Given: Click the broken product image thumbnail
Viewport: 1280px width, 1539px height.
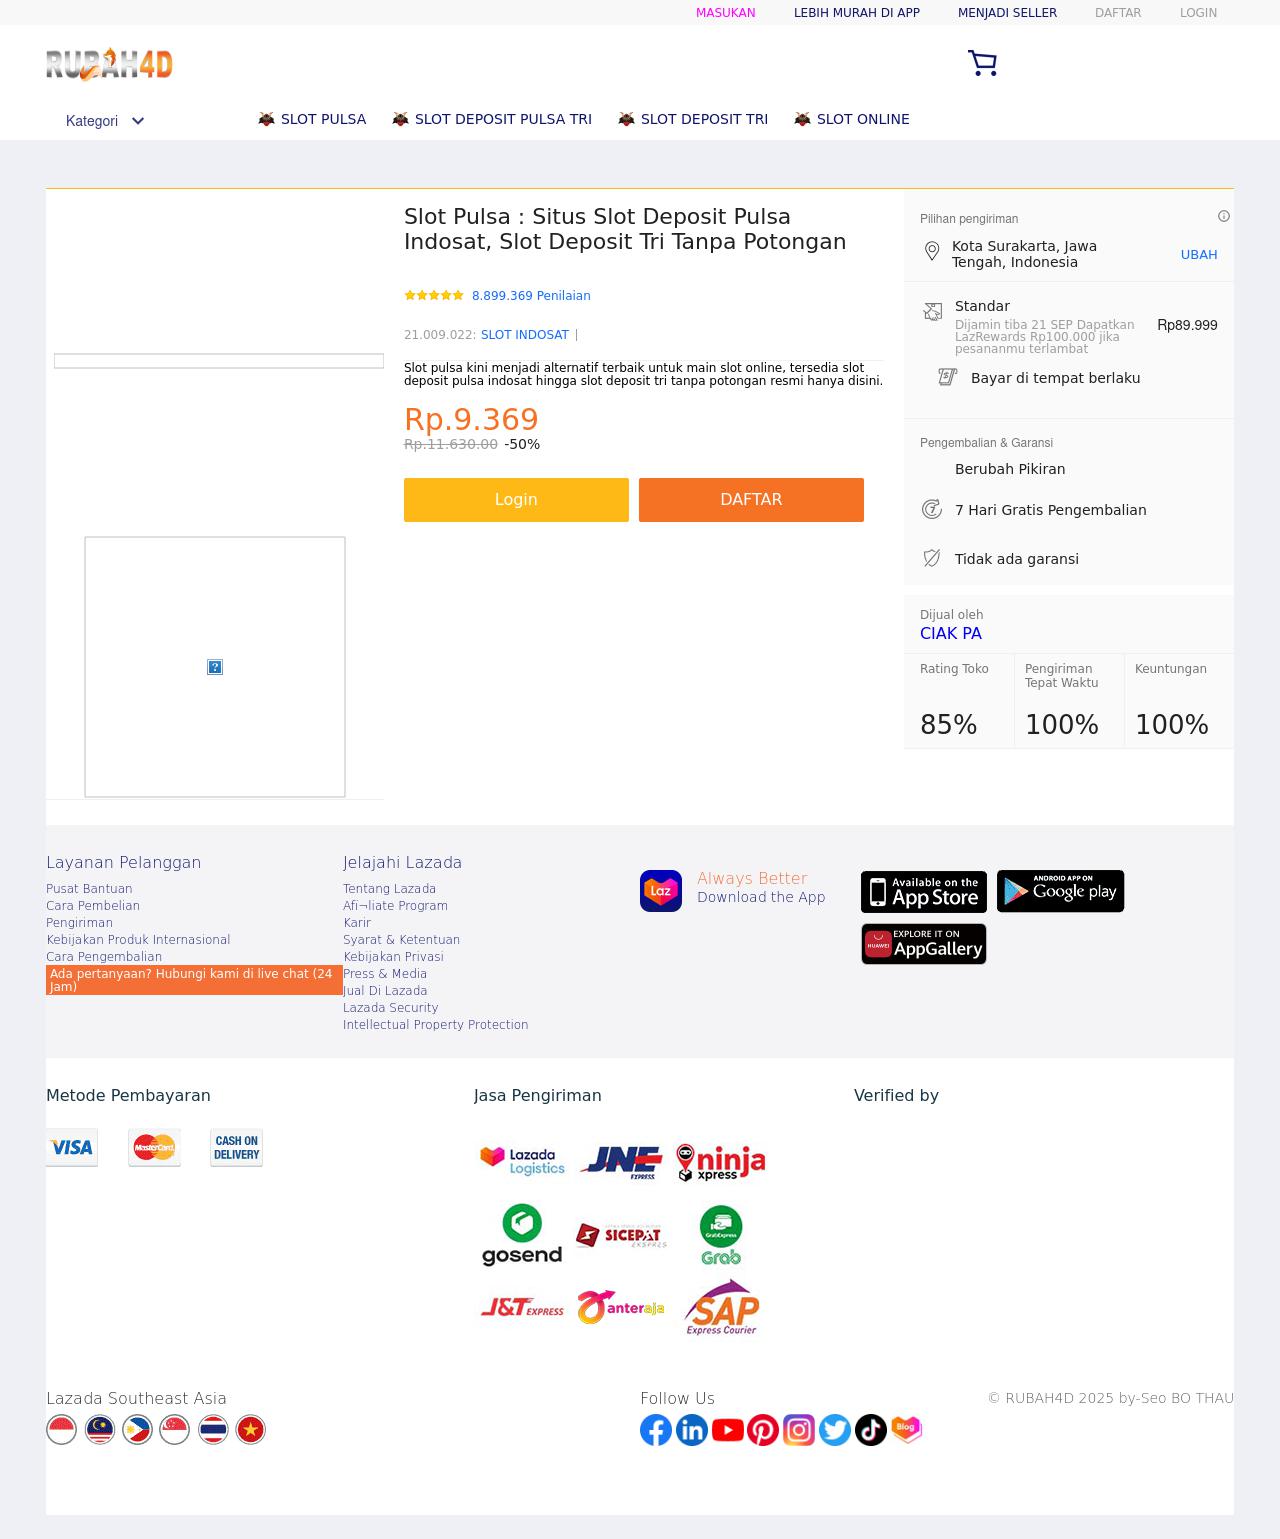Looking at the screenshot, I should [x=215, y=667].
